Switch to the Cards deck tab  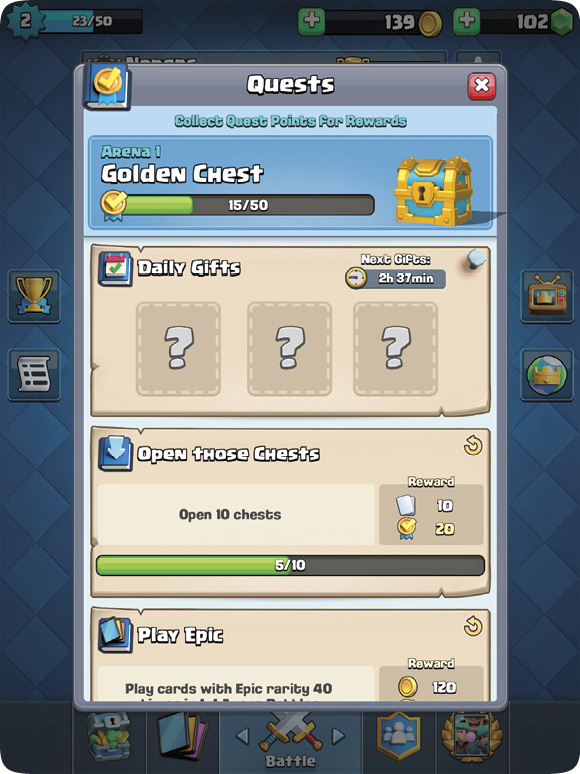pos(183,737)
